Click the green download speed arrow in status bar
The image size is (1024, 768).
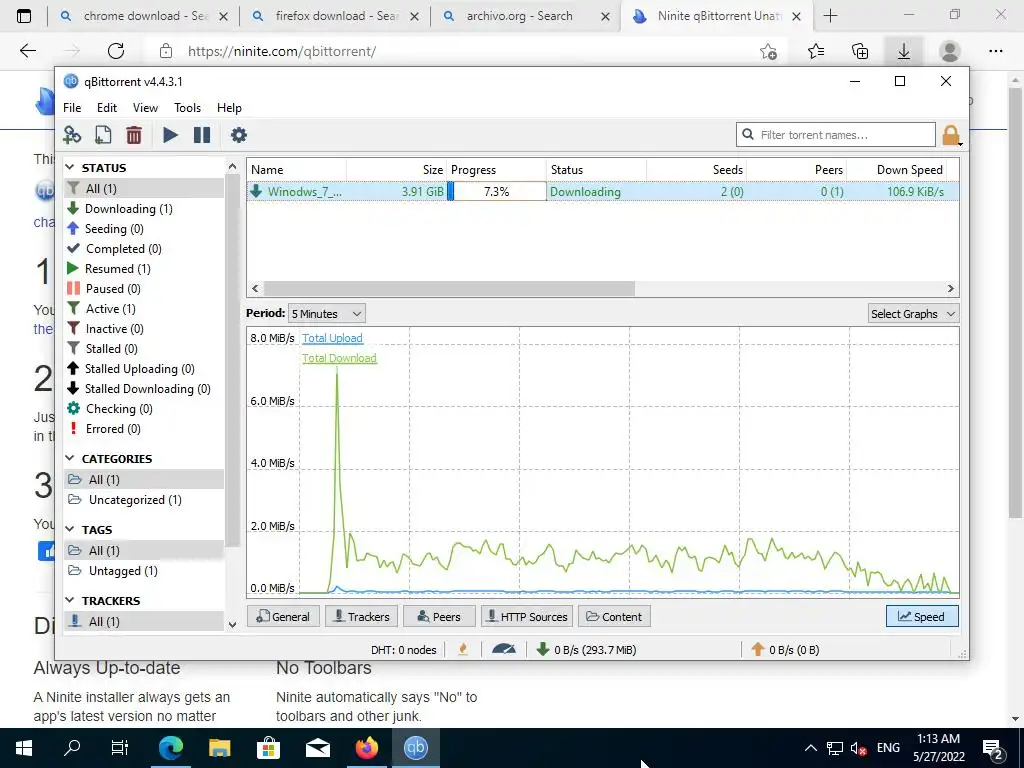(x=542, y=649)
